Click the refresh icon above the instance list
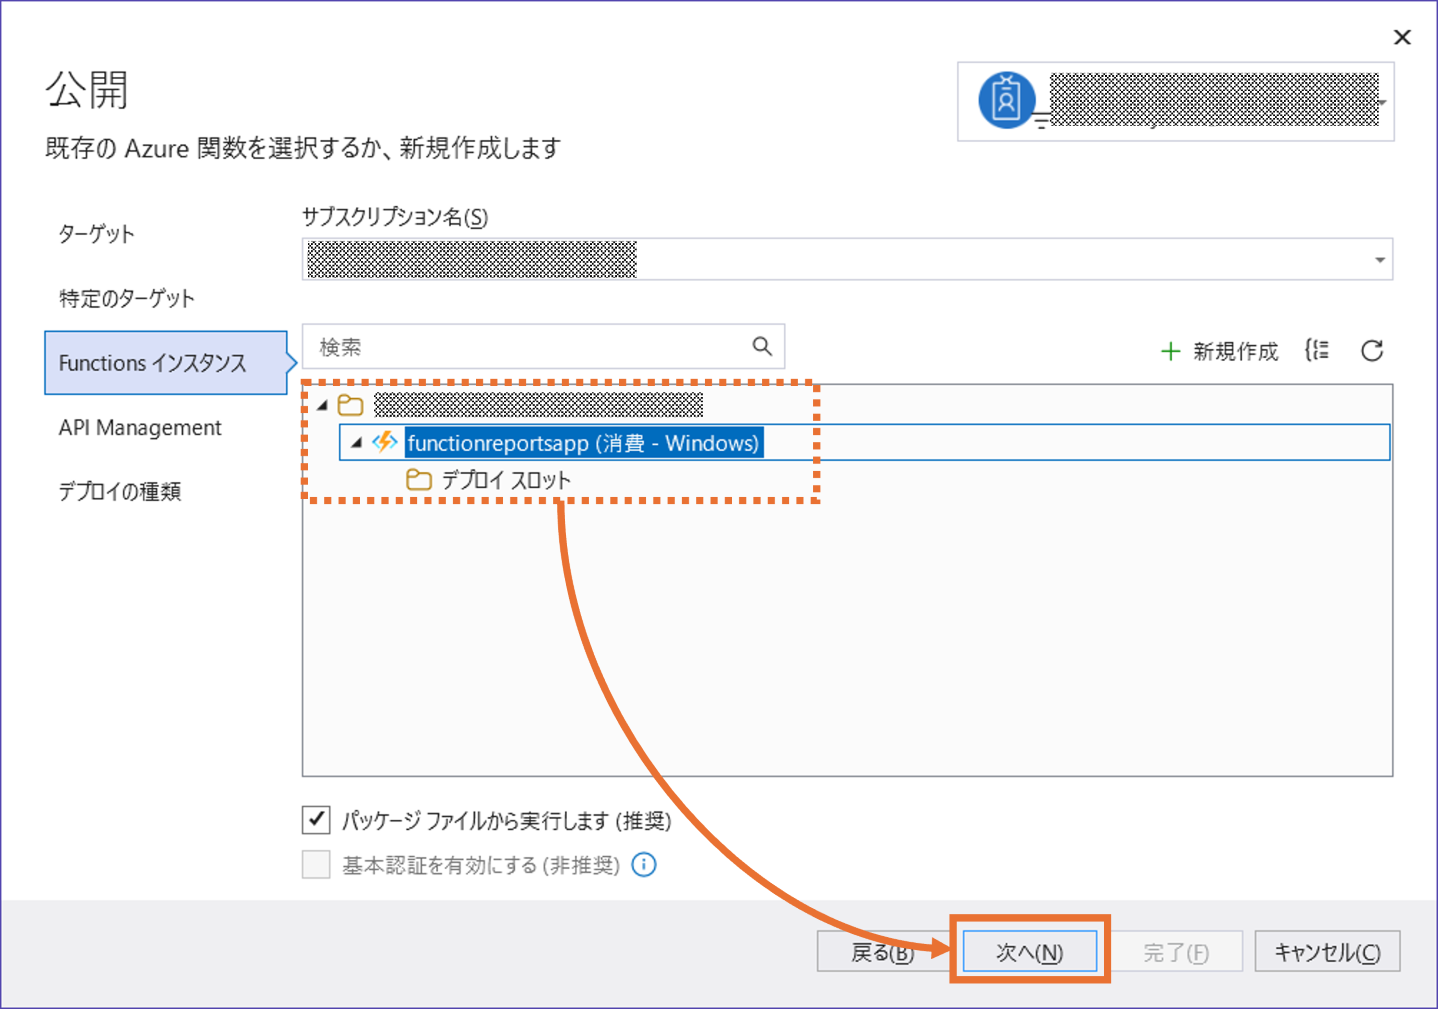1438x1009 pixels. 1374,350
